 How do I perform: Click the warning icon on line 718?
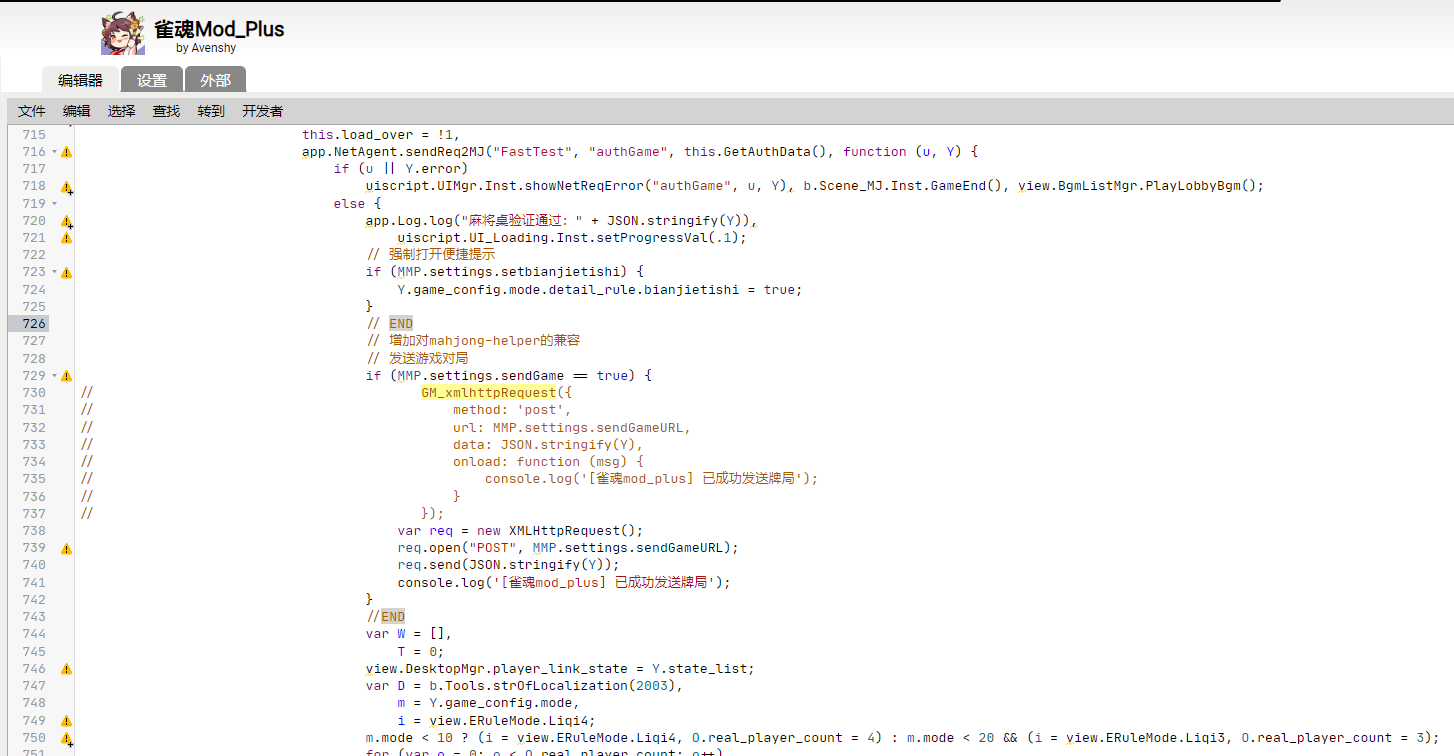tap(66, 187)
